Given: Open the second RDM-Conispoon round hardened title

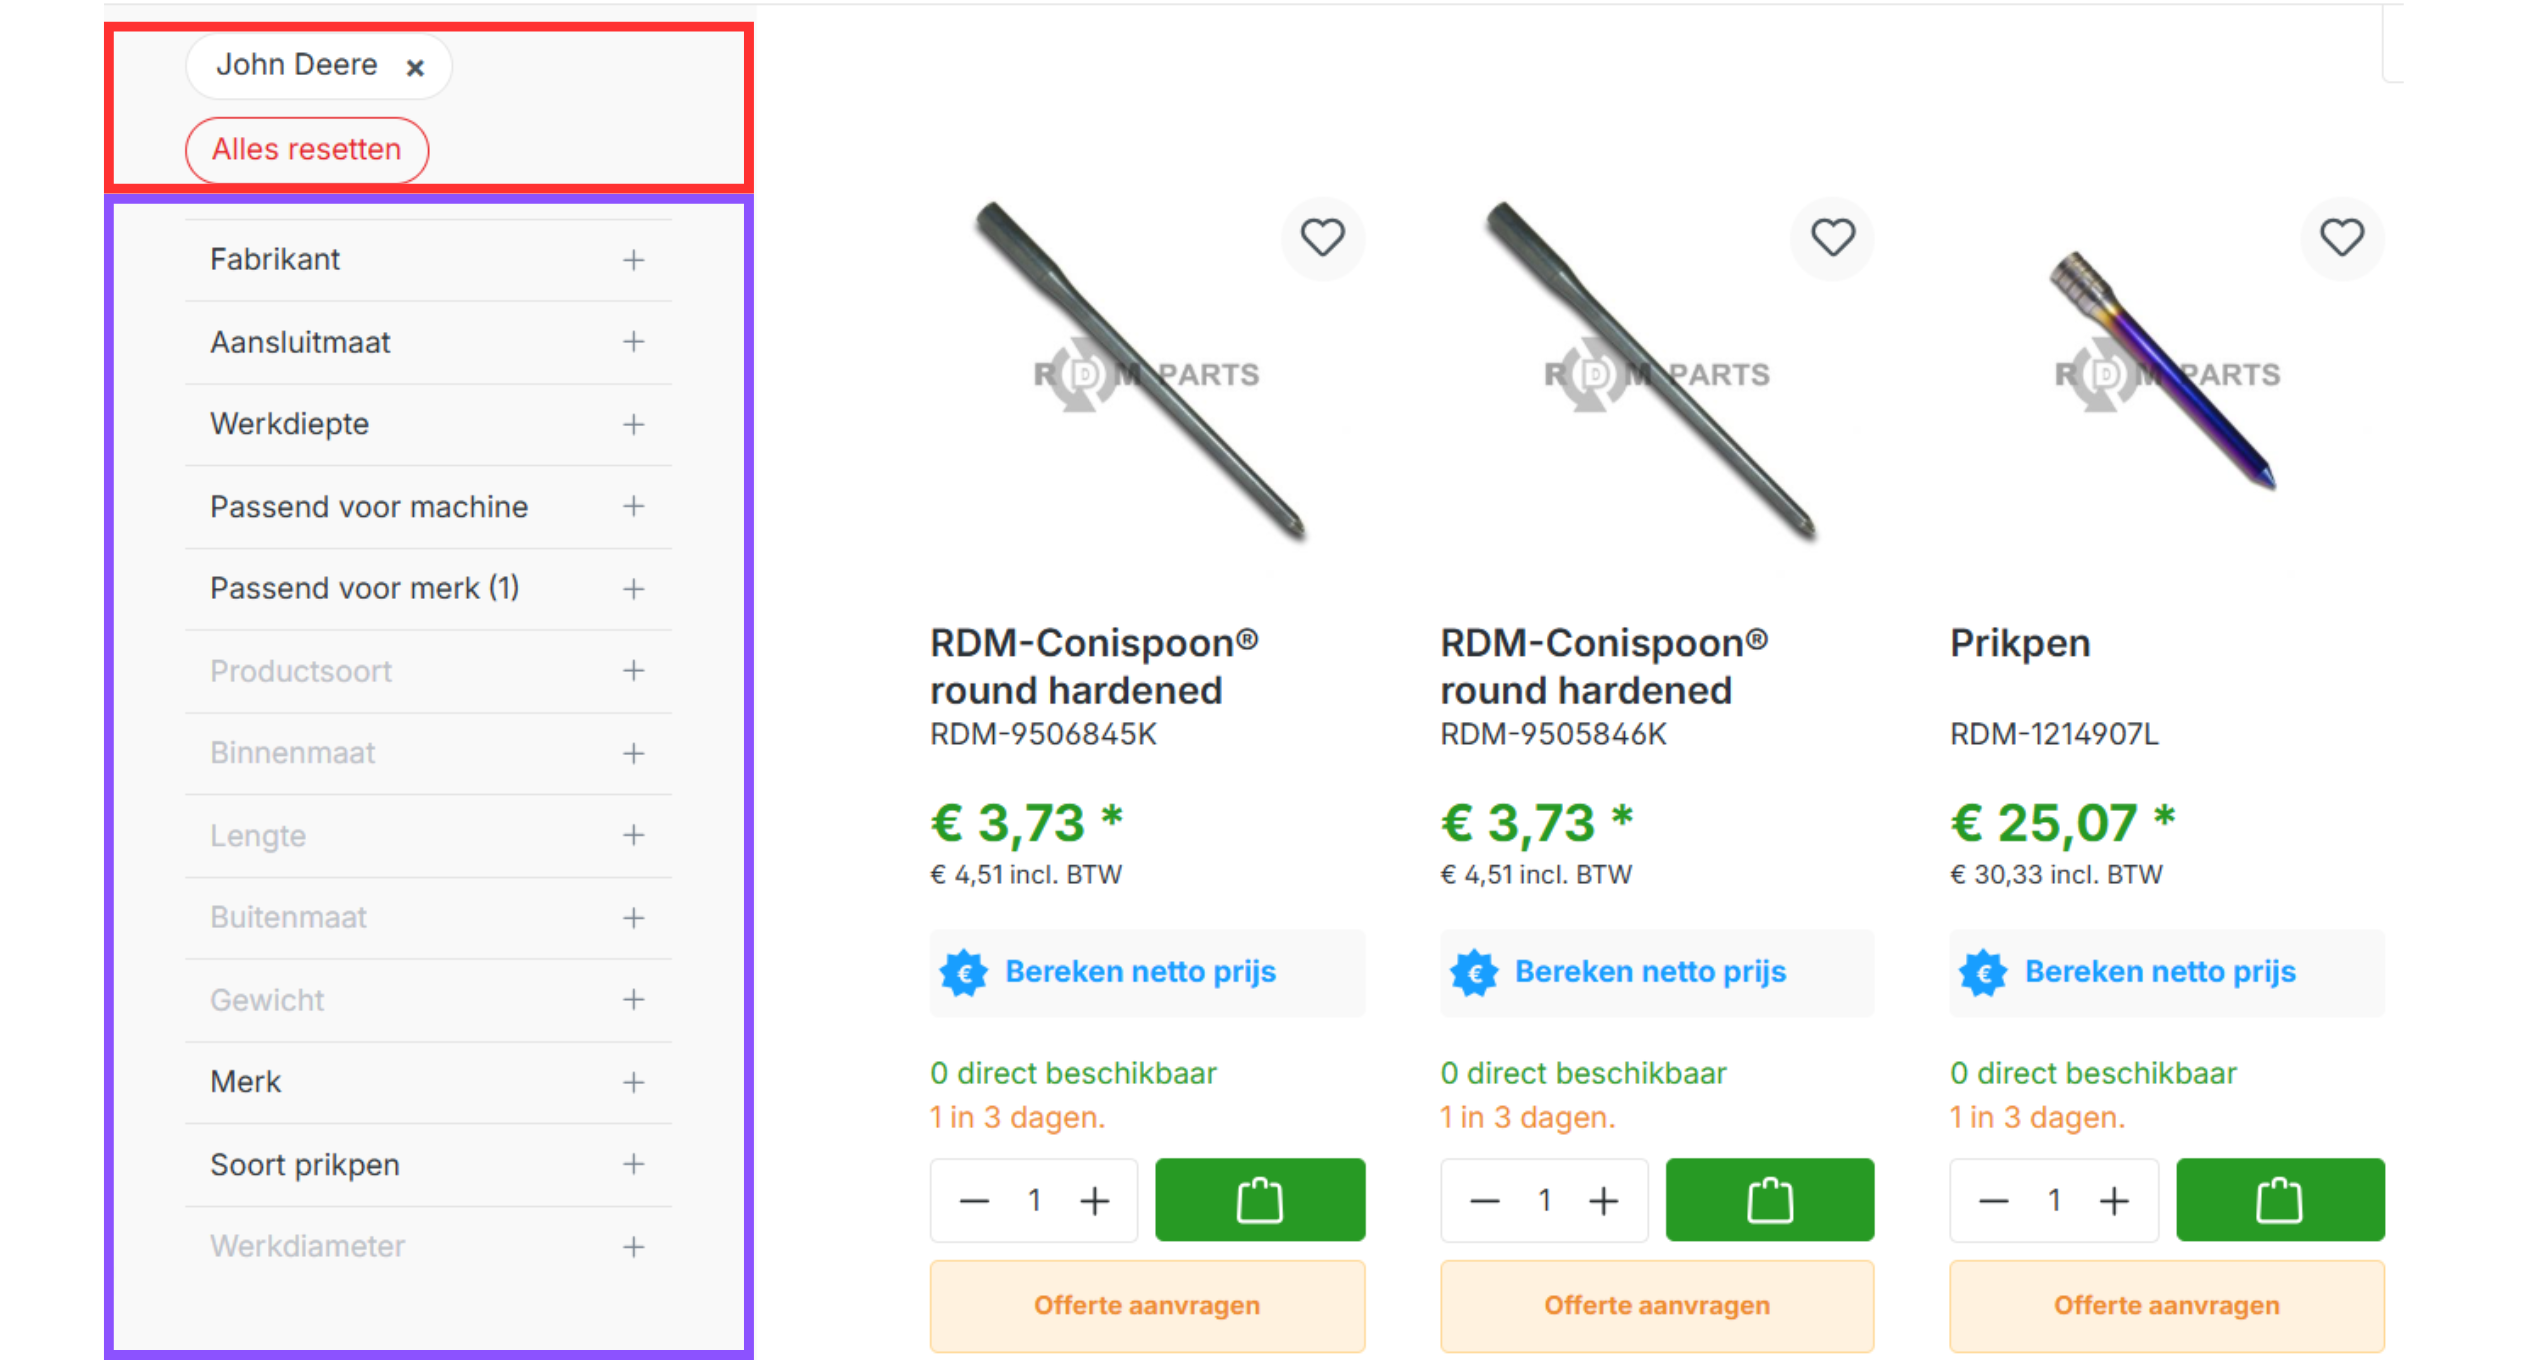Looking at the screenshot, I should click(1603, 666).
